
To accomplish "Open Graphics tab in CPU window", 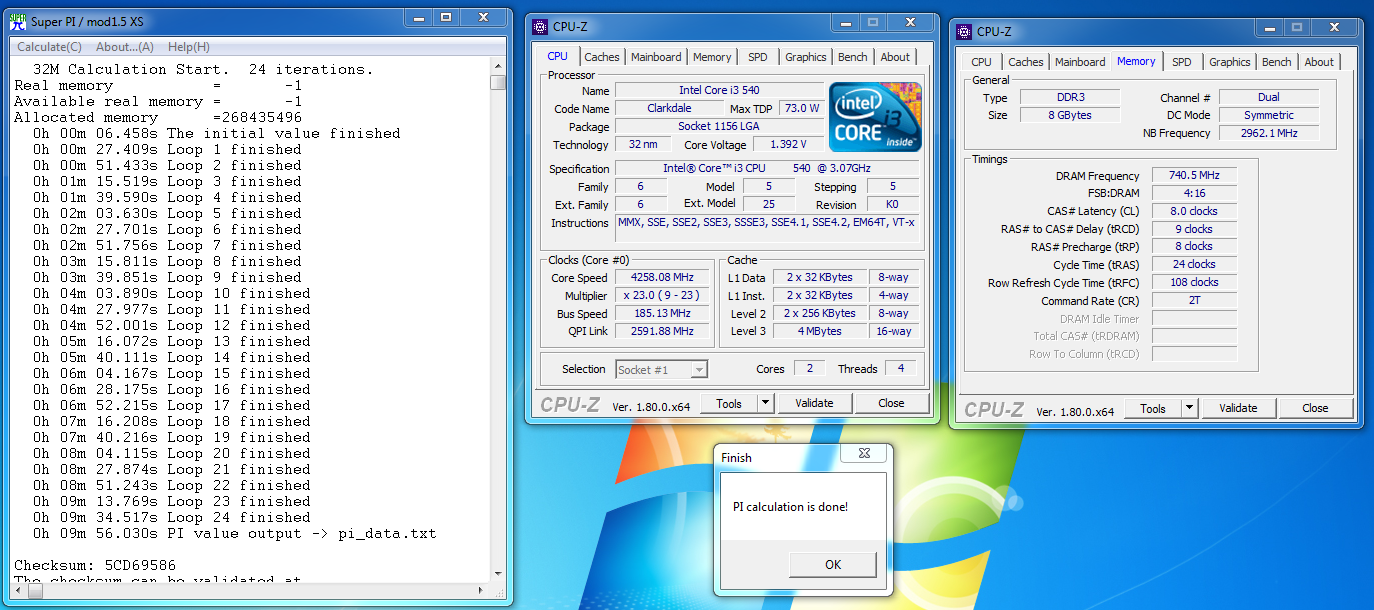I will coord(806,57).
